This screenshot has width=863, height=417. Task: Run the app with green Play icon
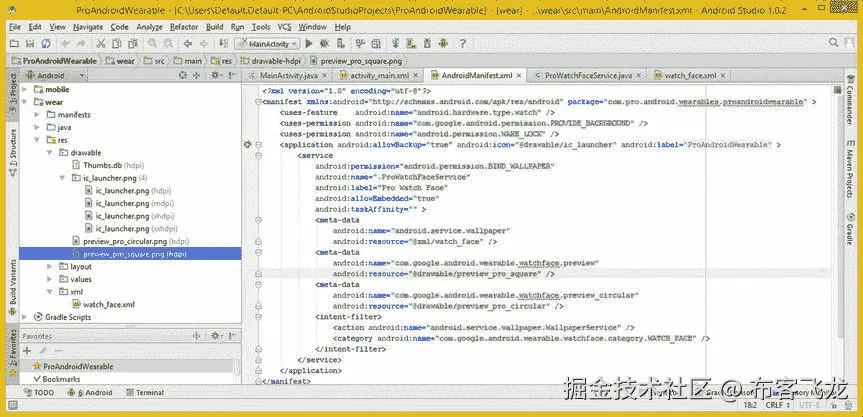[309, 43]
